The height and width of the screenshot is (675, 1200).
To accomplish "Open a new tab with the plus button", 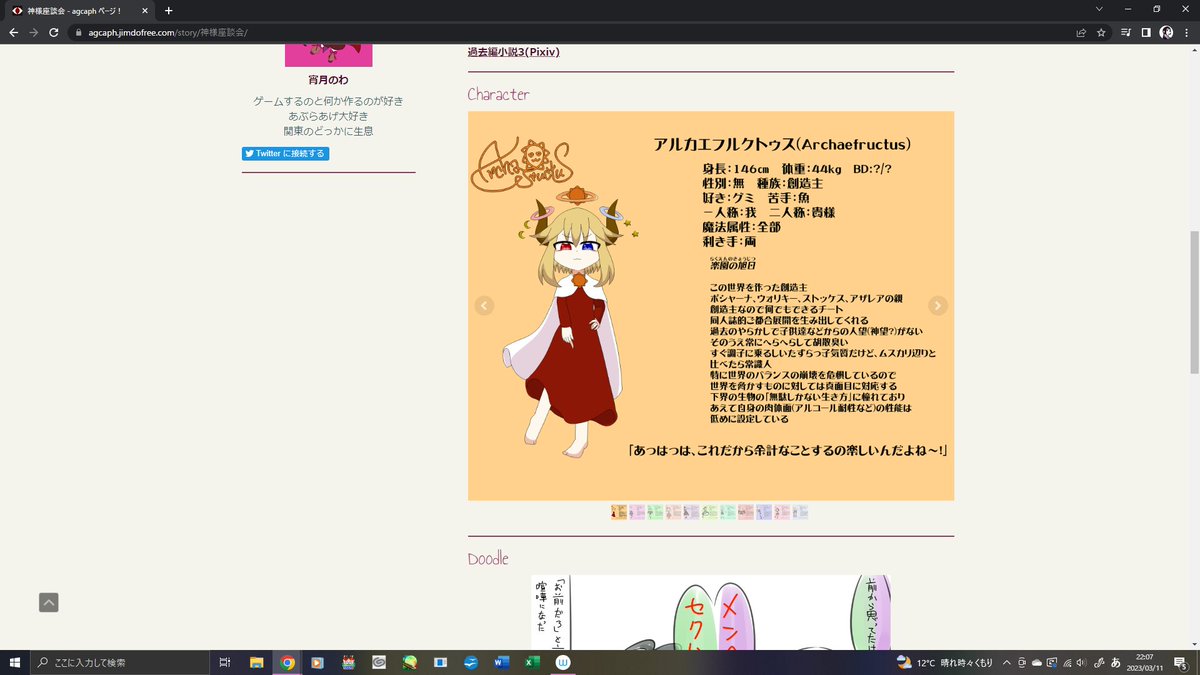I will coord(168,10).
